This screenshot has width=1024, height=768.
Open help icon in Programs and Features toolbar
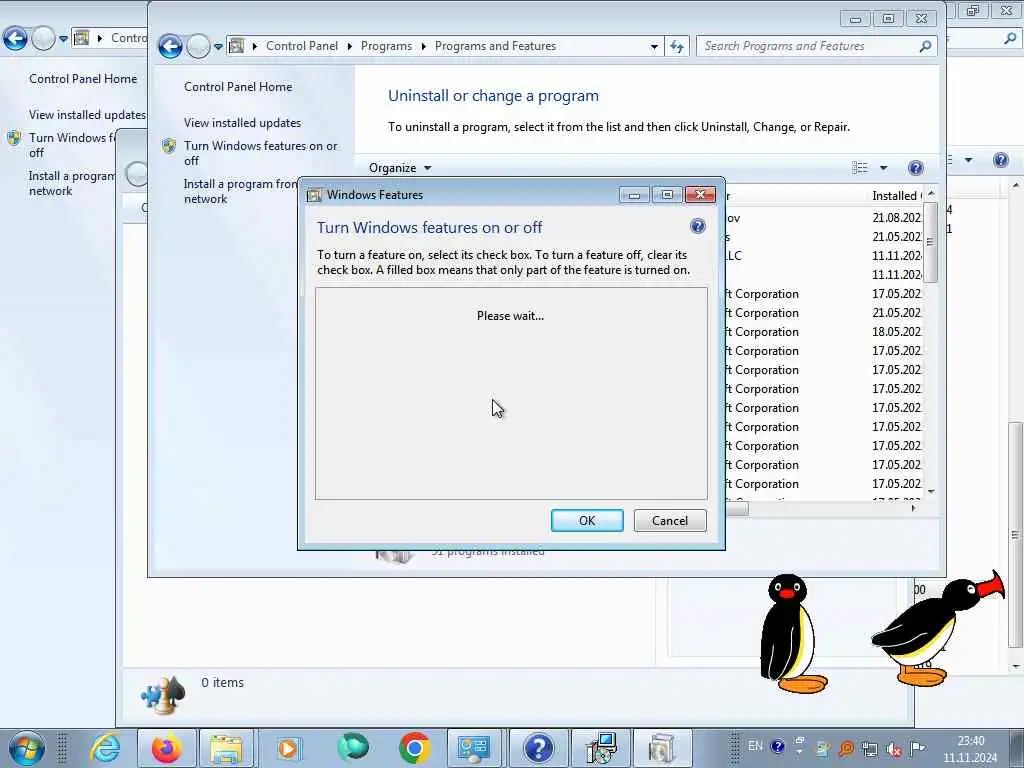click(916, 168)
